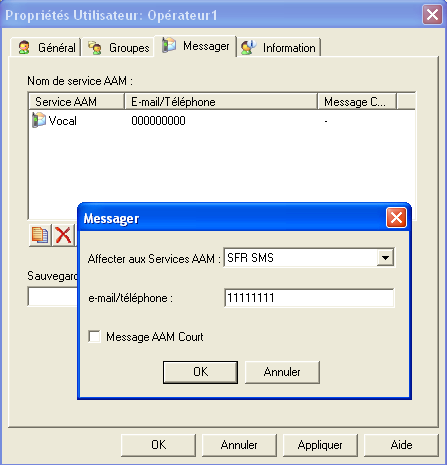Select the Vocal row in service list
The width and height of the screenshot is (447, 465).
[222, 120]
